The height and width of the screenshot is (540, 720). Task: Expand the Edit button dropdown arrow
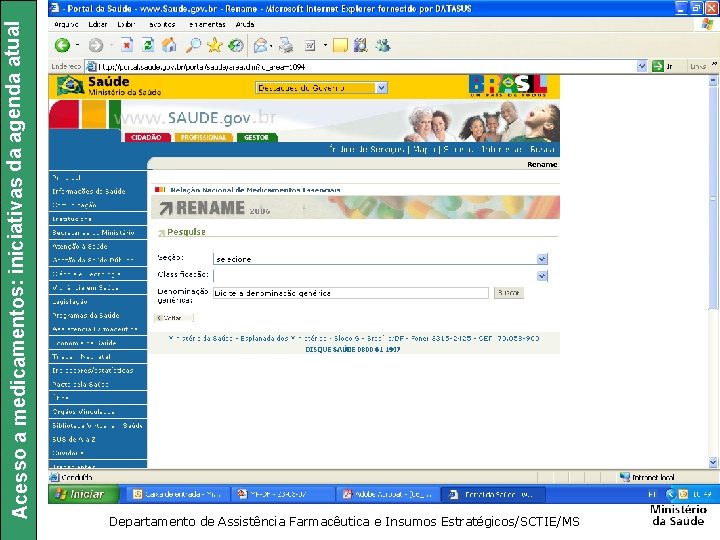(x=325, y=45)
